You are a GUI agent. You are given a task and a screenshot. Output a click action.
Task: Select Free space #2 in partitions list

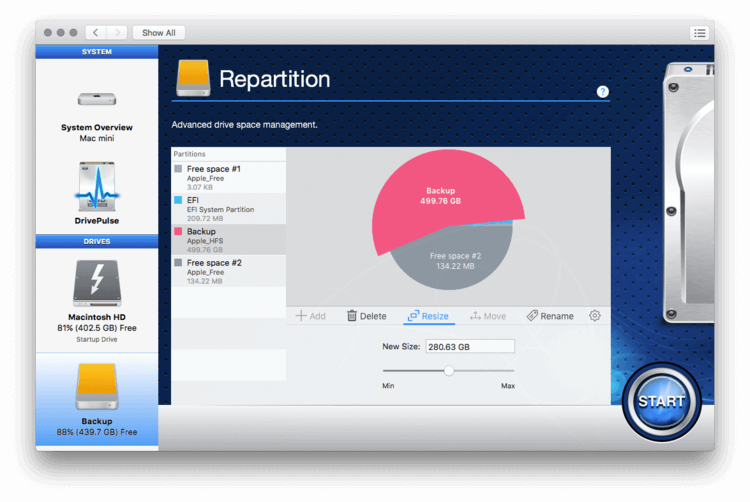click(228, 267)
